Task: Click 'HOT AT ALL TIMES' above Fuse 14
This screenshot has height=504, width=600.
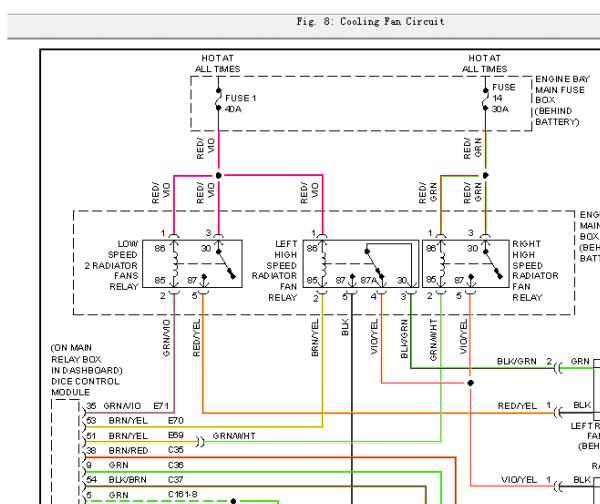Action: tap(484, 64)
